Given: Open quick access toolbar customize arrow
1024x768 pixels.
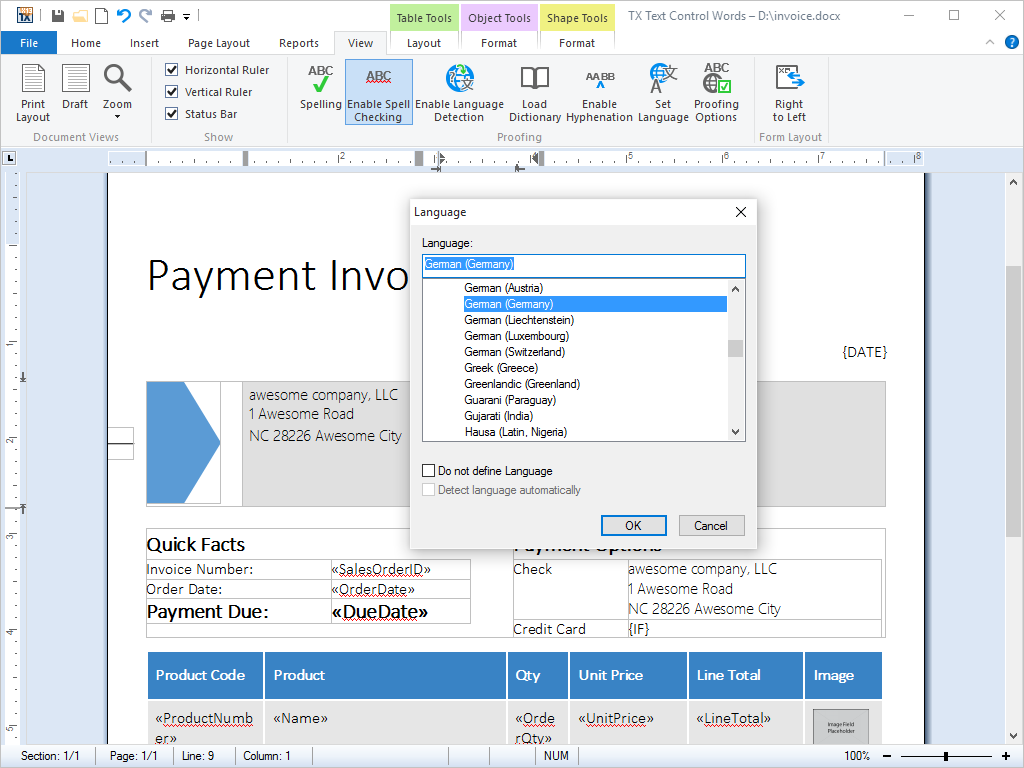Looking at the screenshot, I should (187, 16).
